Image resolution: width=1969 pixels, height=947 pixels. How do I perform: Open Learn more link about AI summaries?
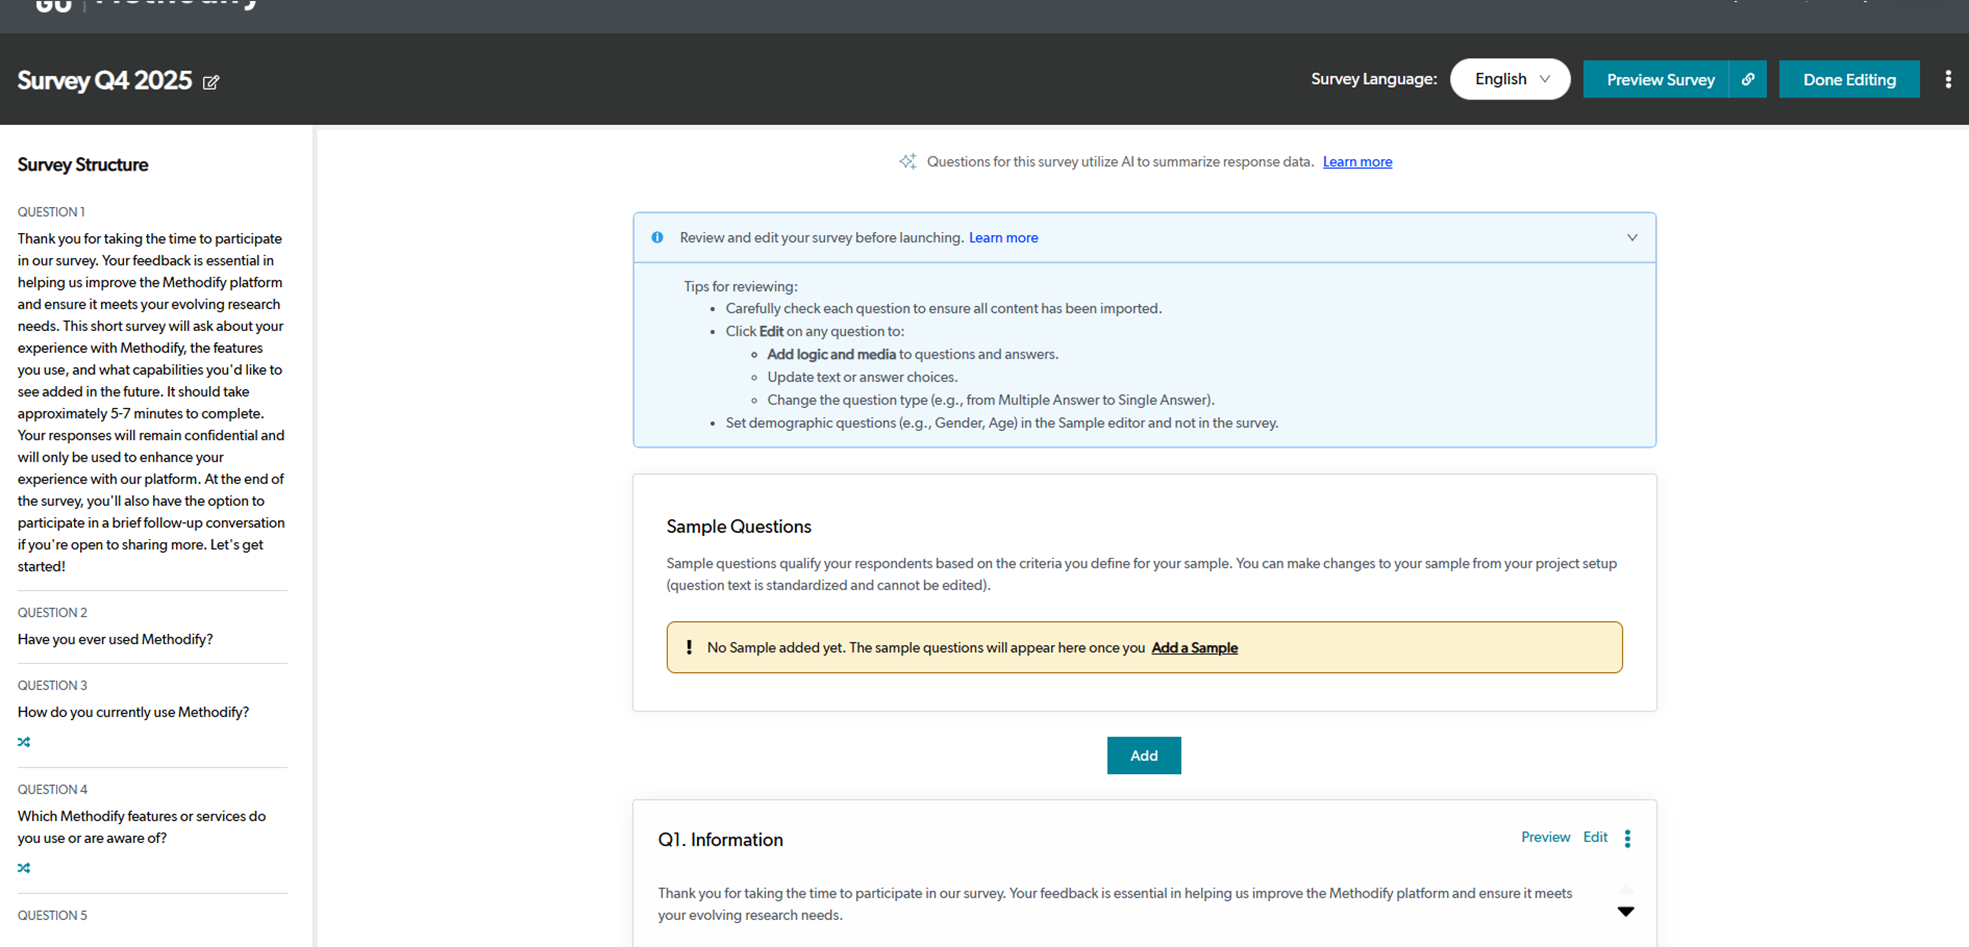point(1357,162)
